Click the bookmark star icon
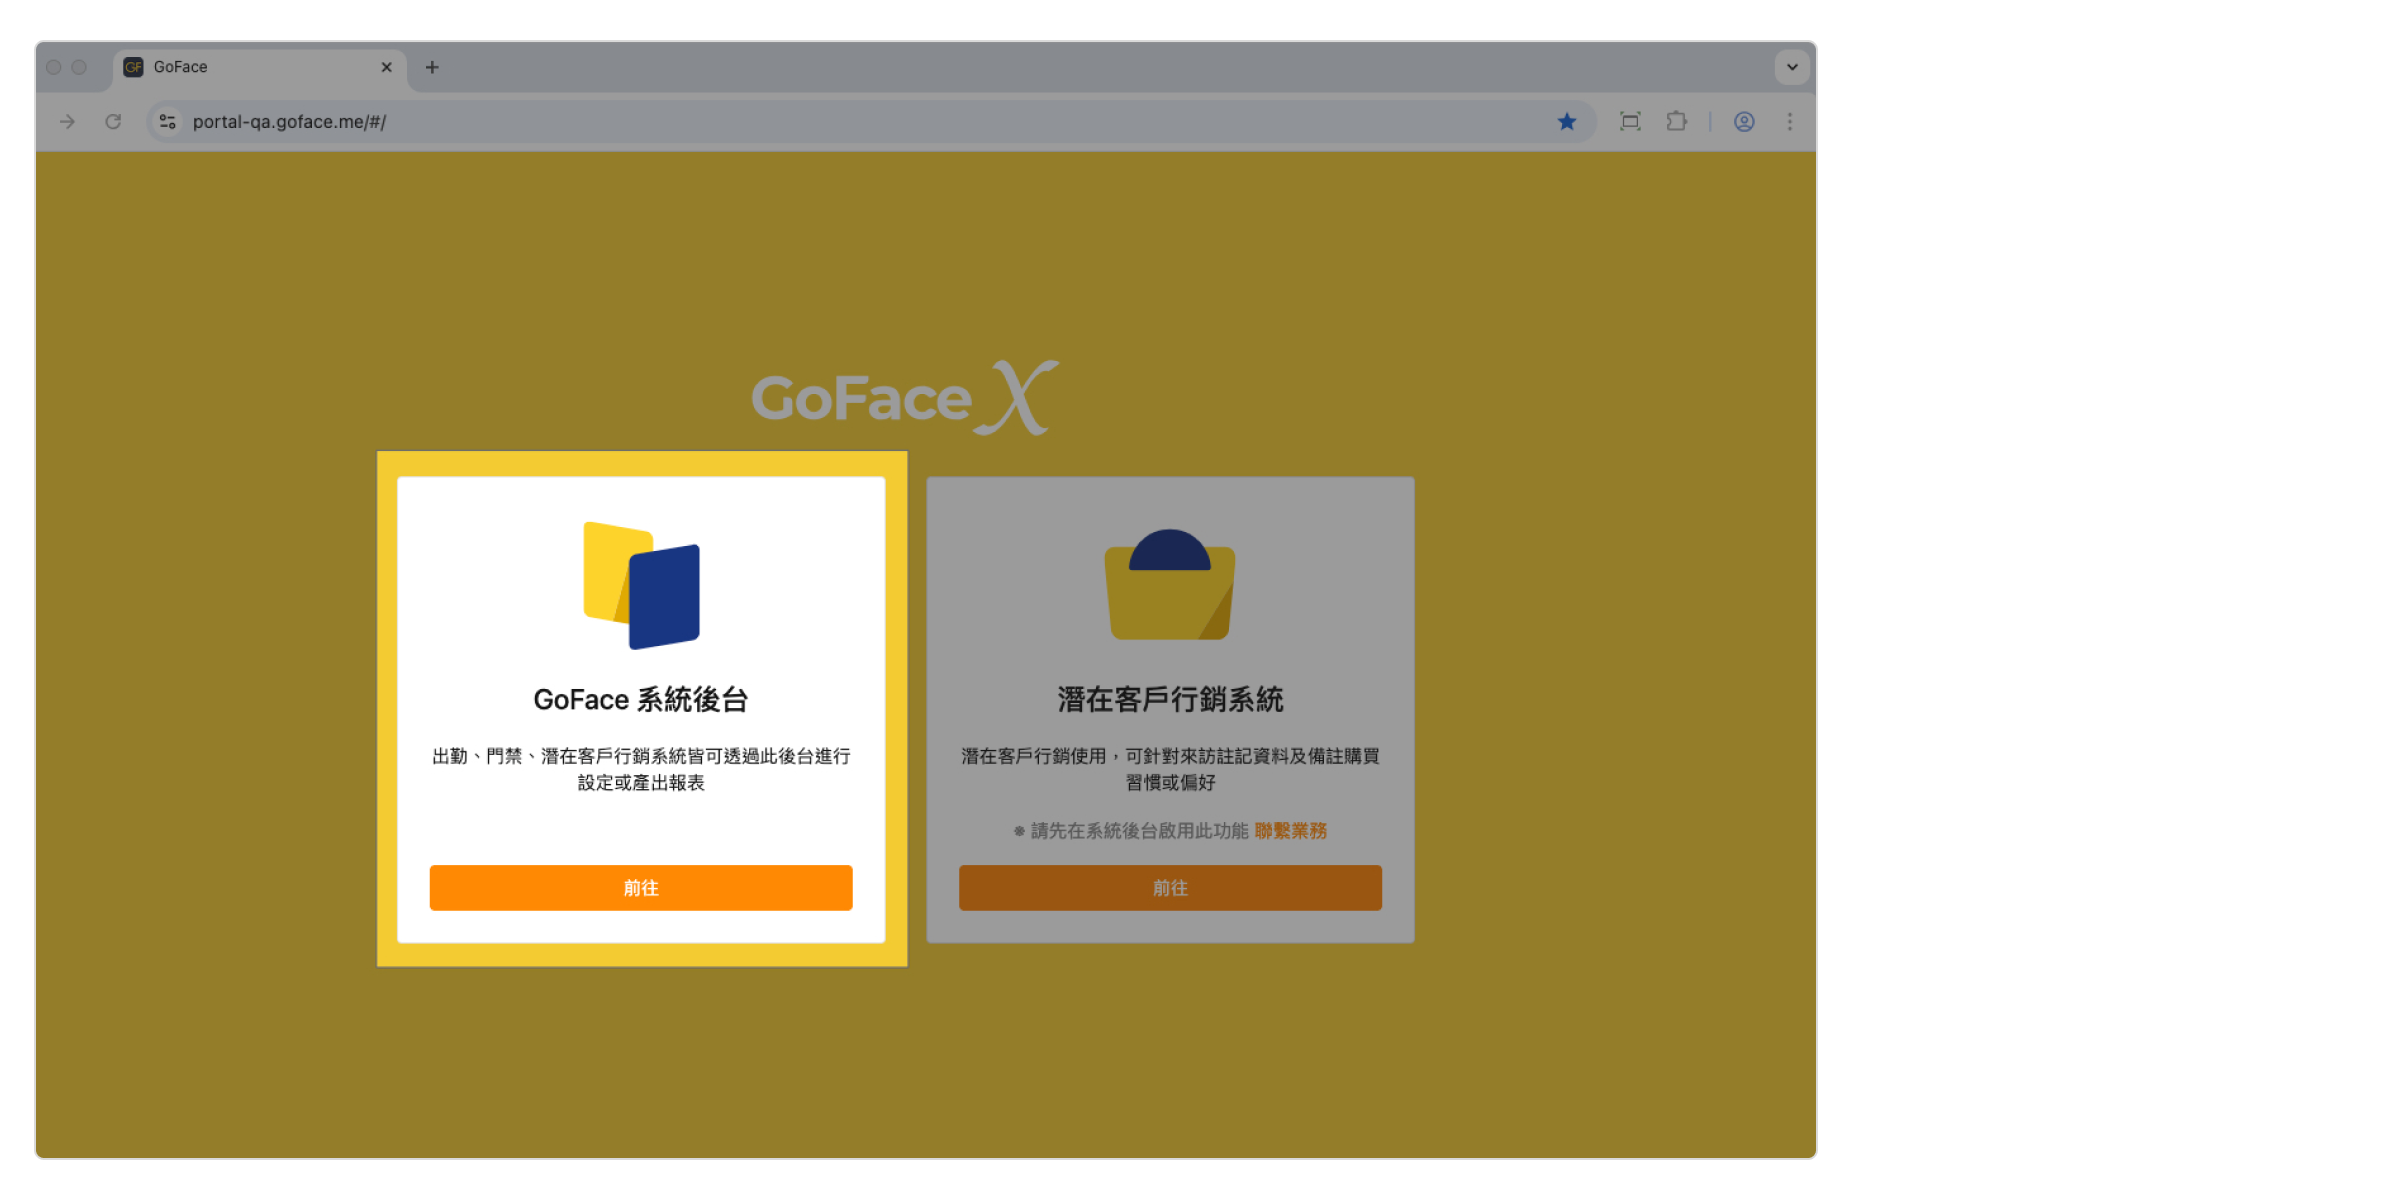The image size is (2400, 1200). point(1566,122)
